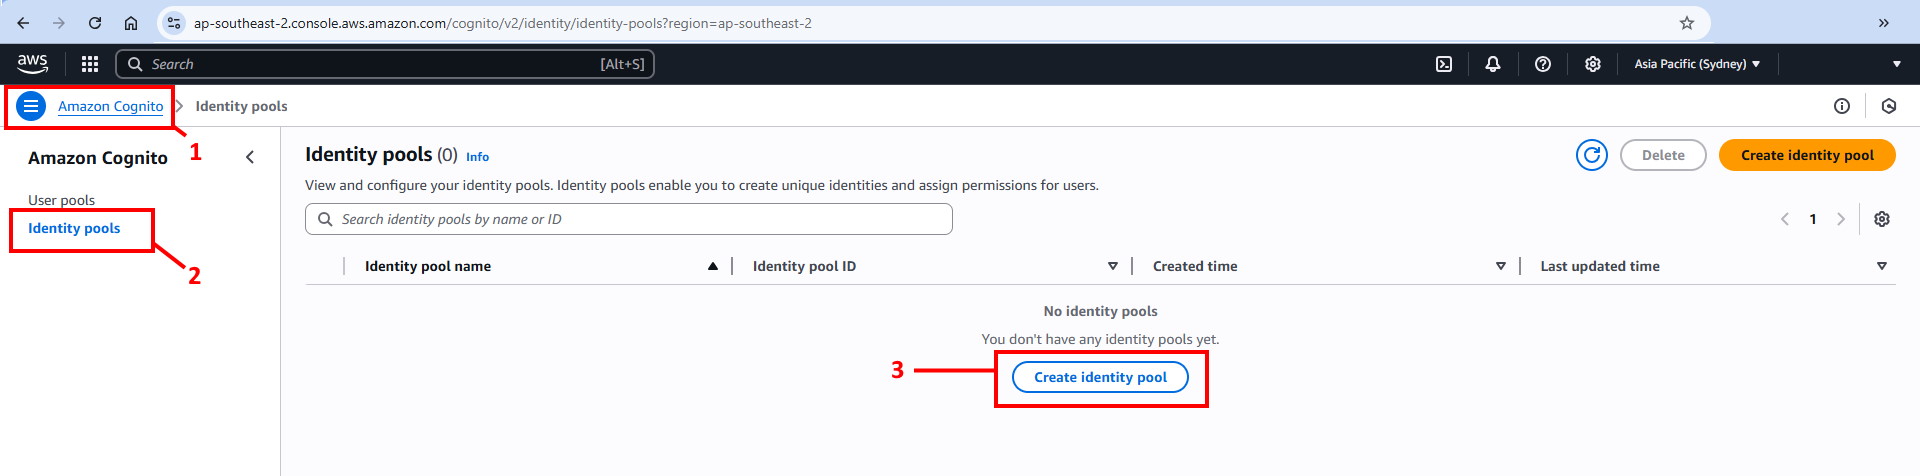Open the info panel icon on the right
The image size is (1920, 476).
tap(1842, 106)
